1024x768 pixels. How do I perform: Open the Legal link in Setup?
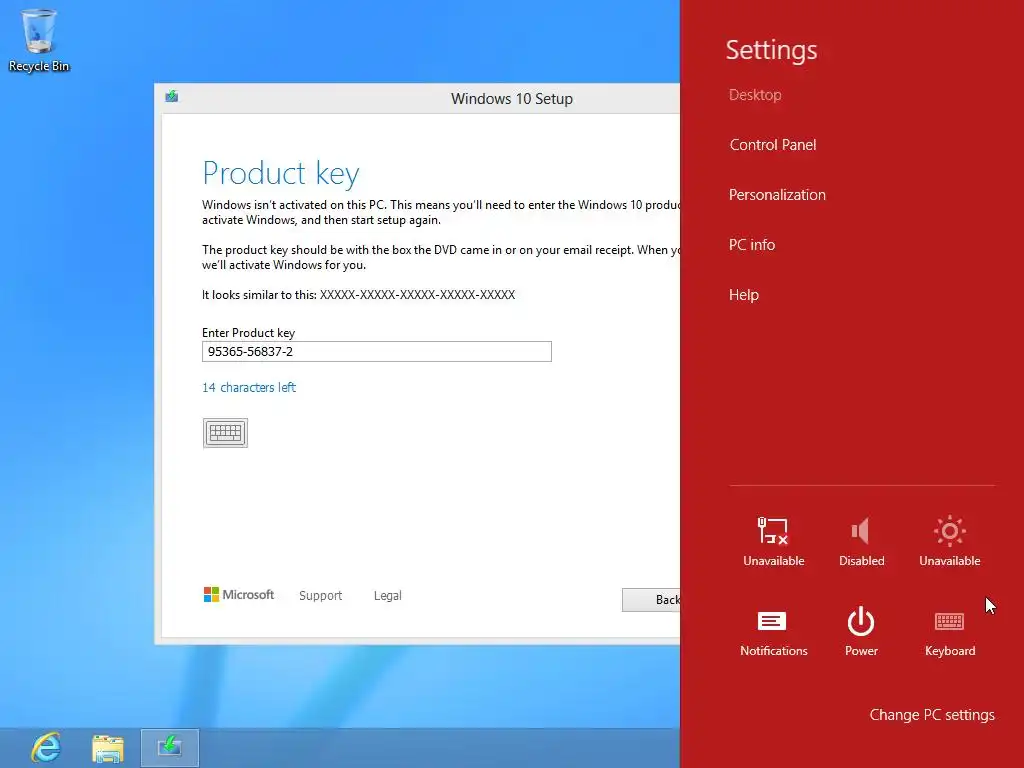click(388, 596)
